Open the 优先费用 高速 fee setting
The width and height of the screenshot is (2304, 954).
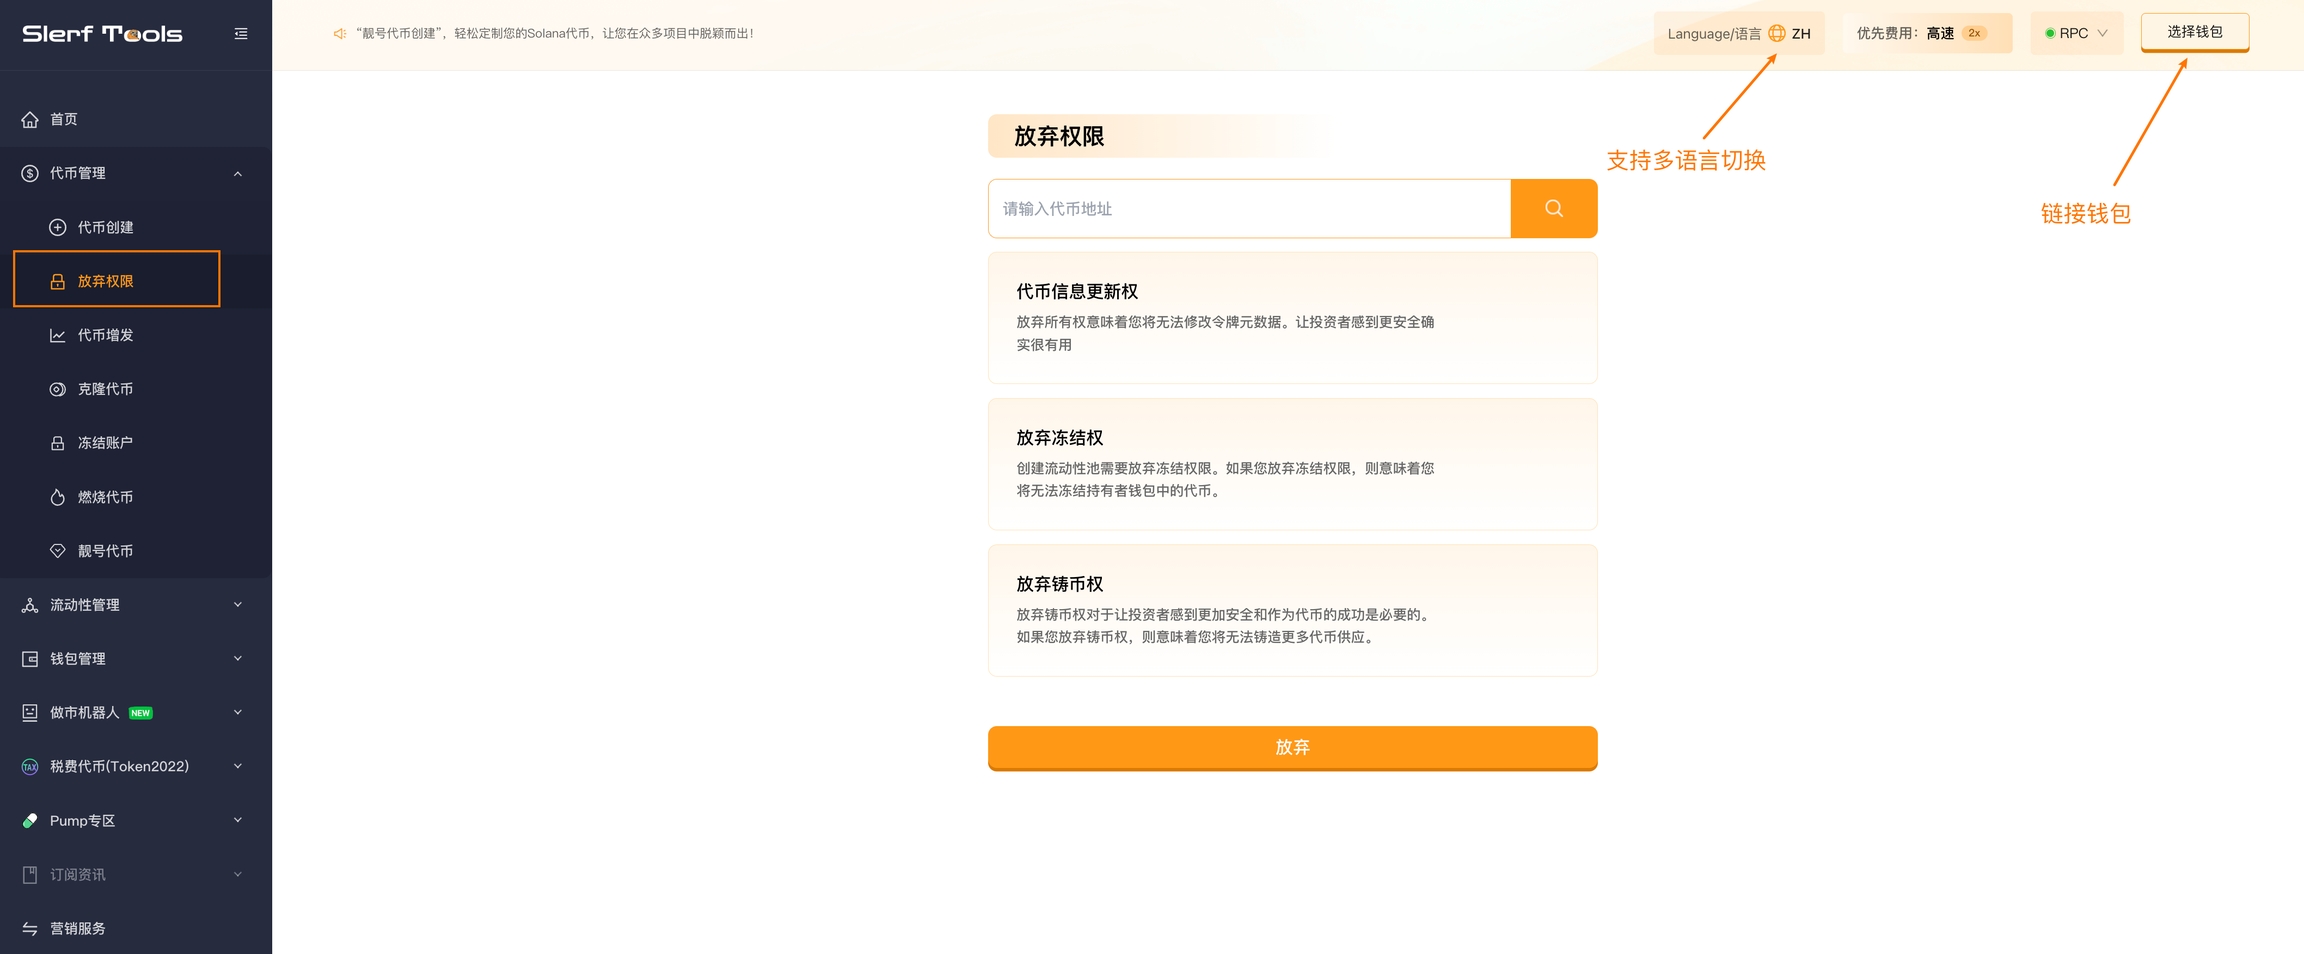1926,33
